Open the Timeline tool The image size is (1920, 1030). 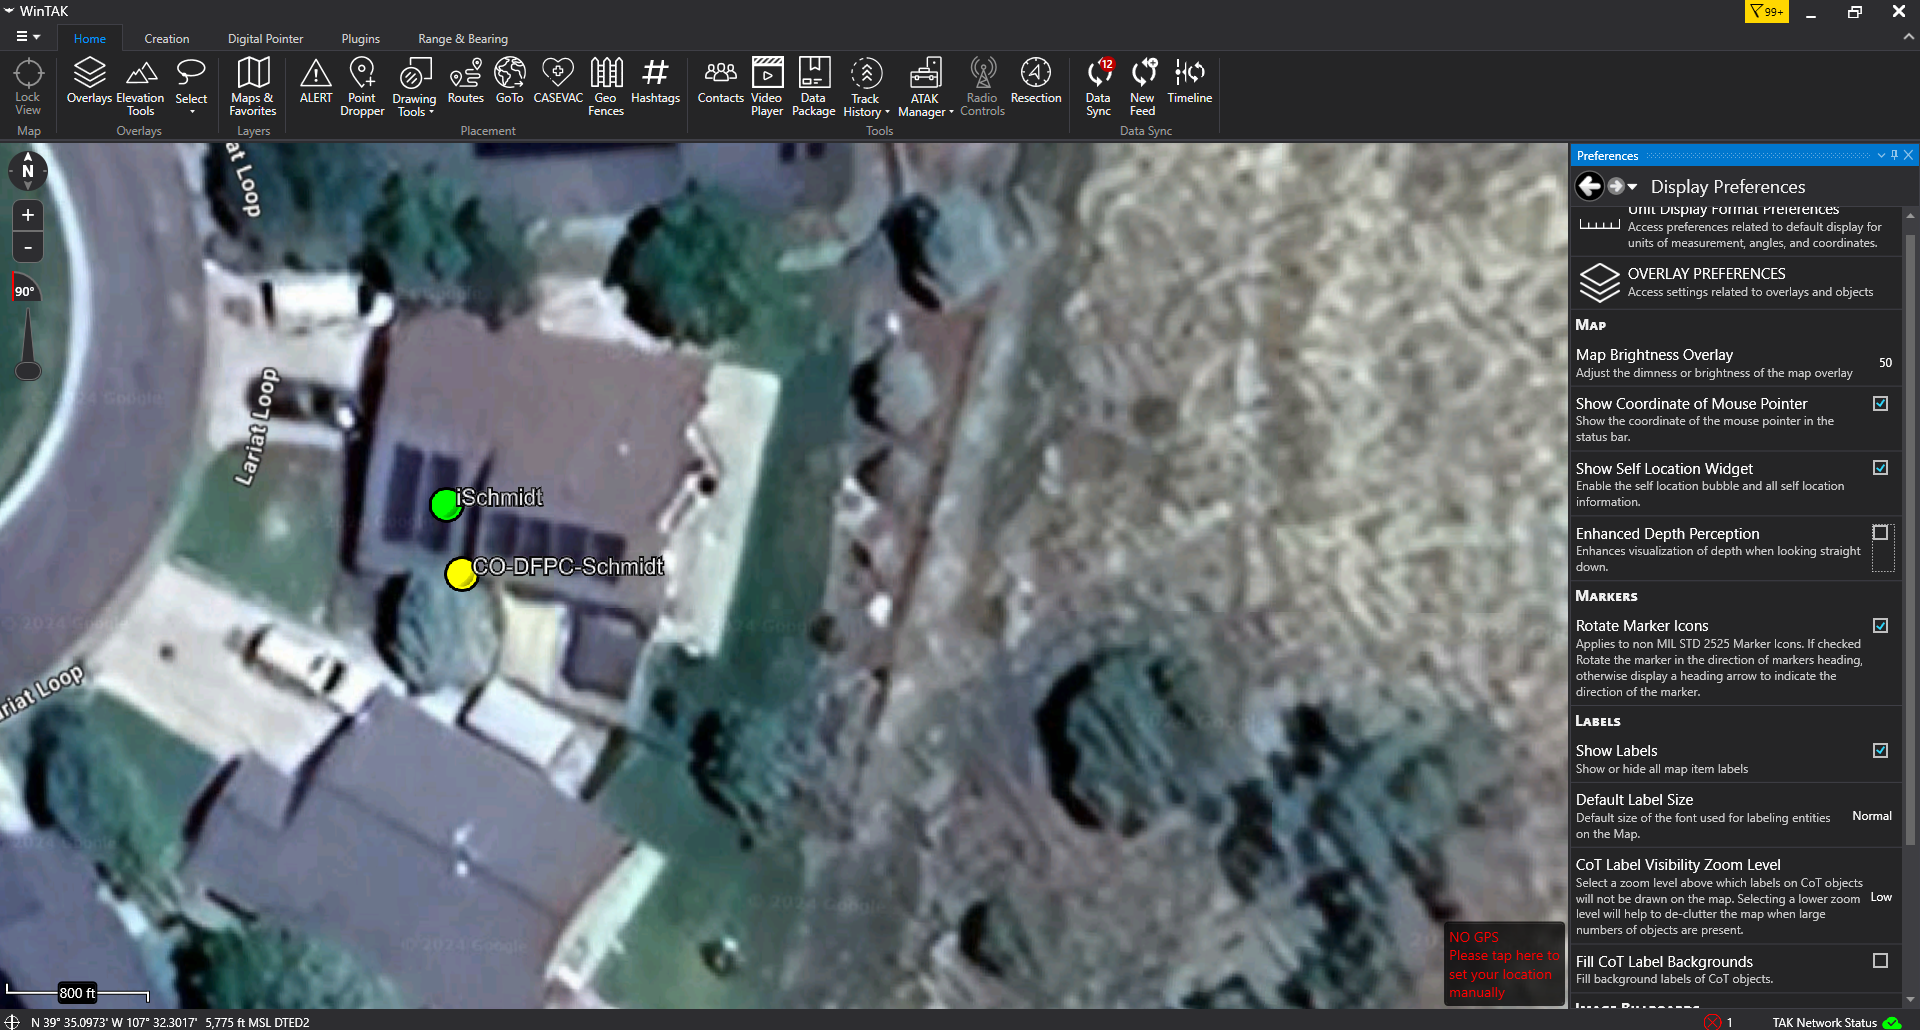point(1189,81)
